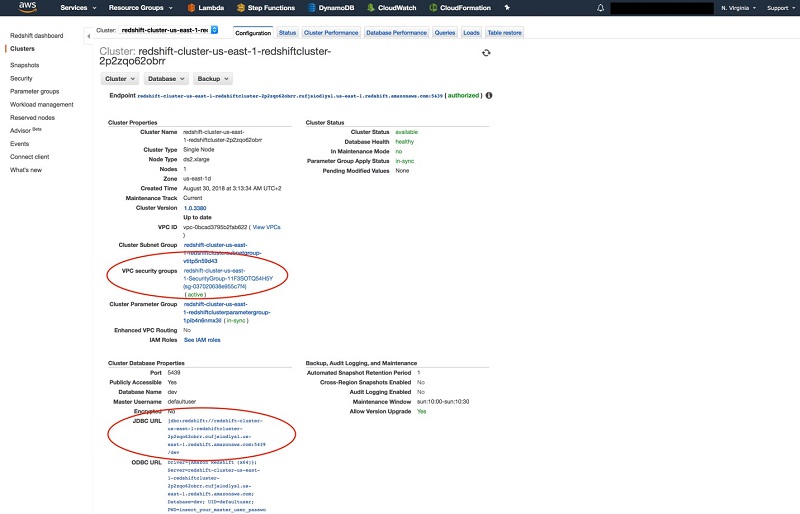Viewport: 800px width, 514px height.
Task: Open Workload management in the sidebar
Action: (42, 105)
